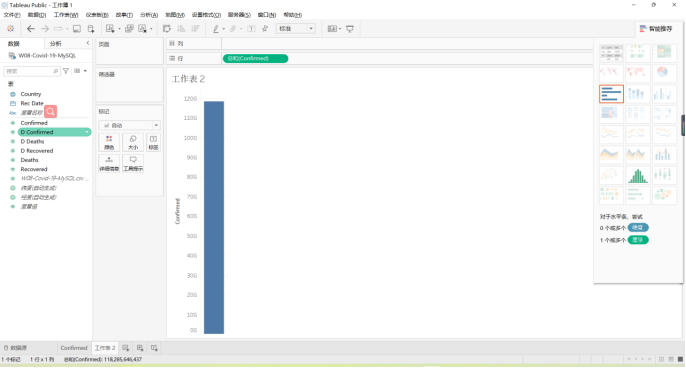Switch to the Confirmed sheet tab
Screen dimensions: 686x368
74,348
